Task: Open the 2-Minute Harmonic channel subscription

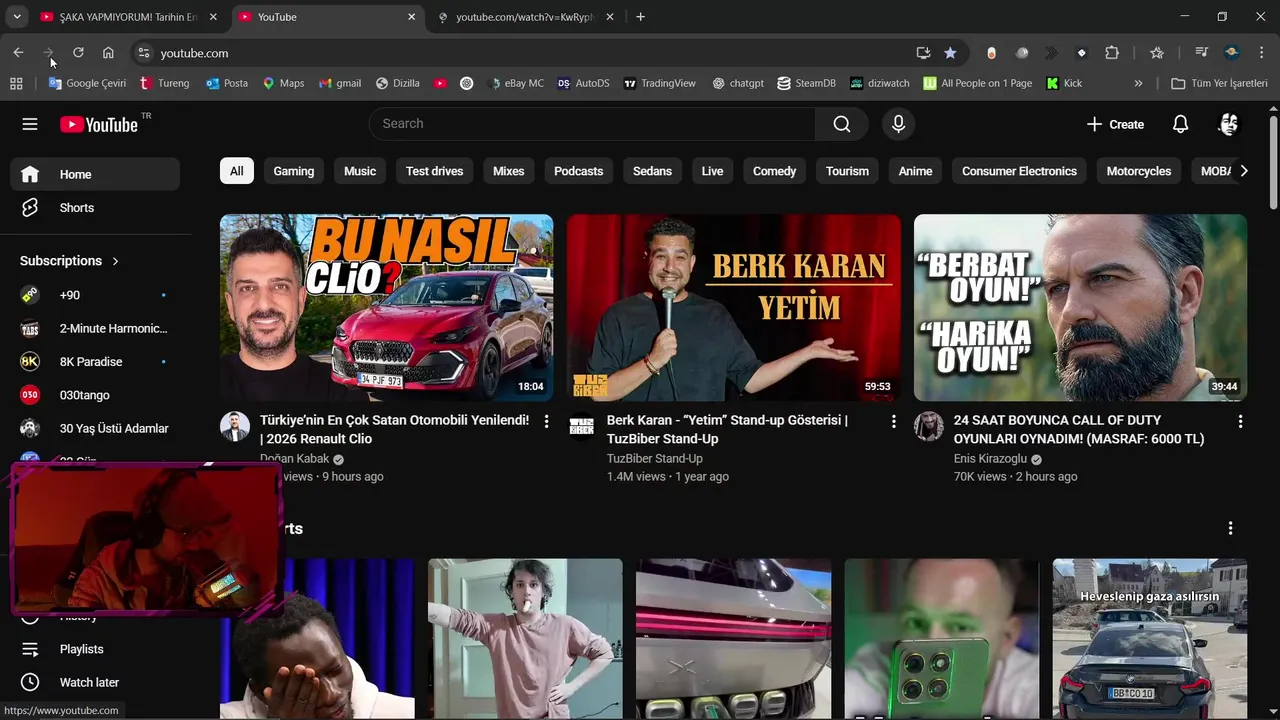Action: click(x=95, y=328)
